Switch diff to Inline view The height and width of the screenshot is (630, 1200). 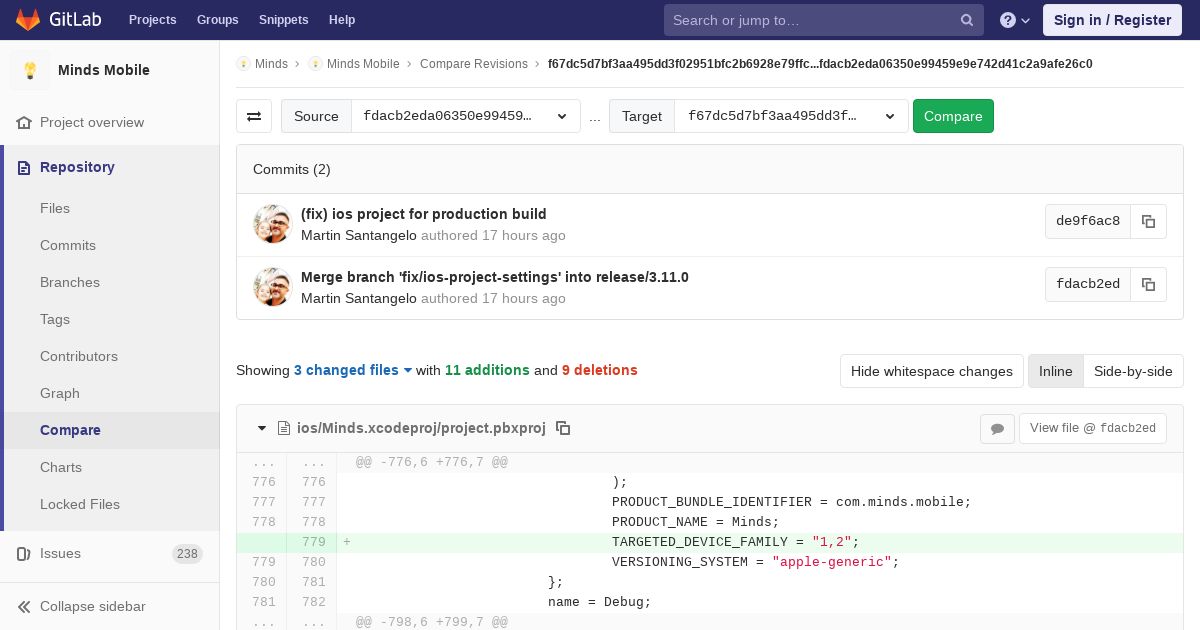1055,371
